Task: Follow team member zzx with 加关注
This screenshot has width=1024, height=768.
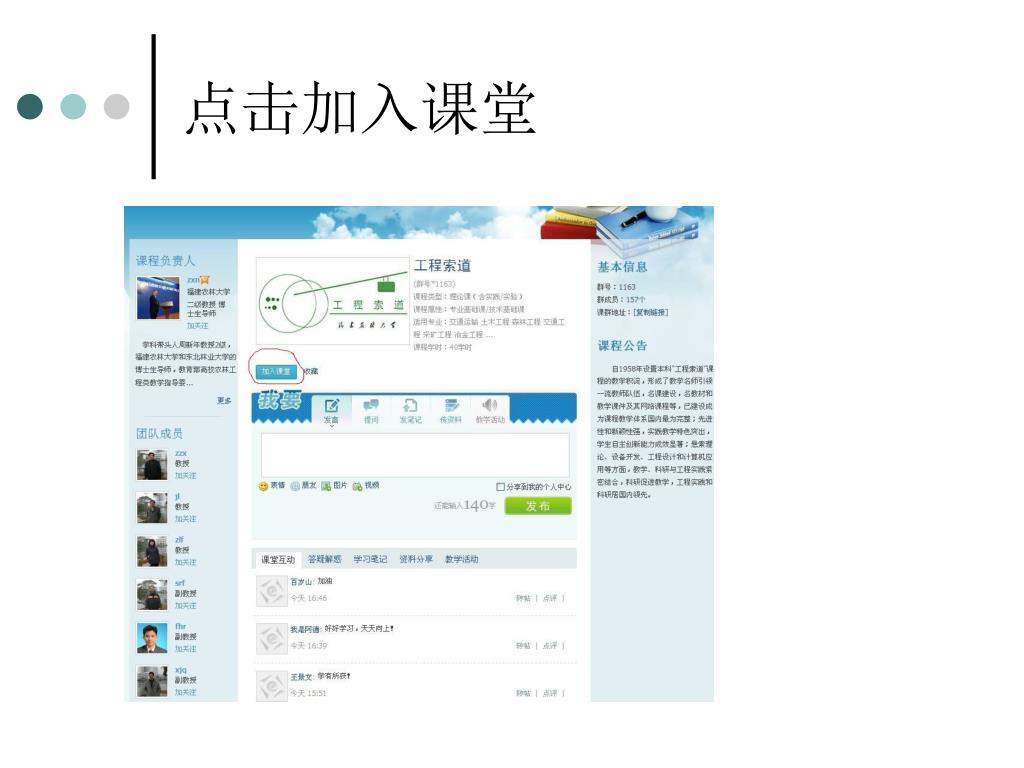Action: tap(185, 476)
